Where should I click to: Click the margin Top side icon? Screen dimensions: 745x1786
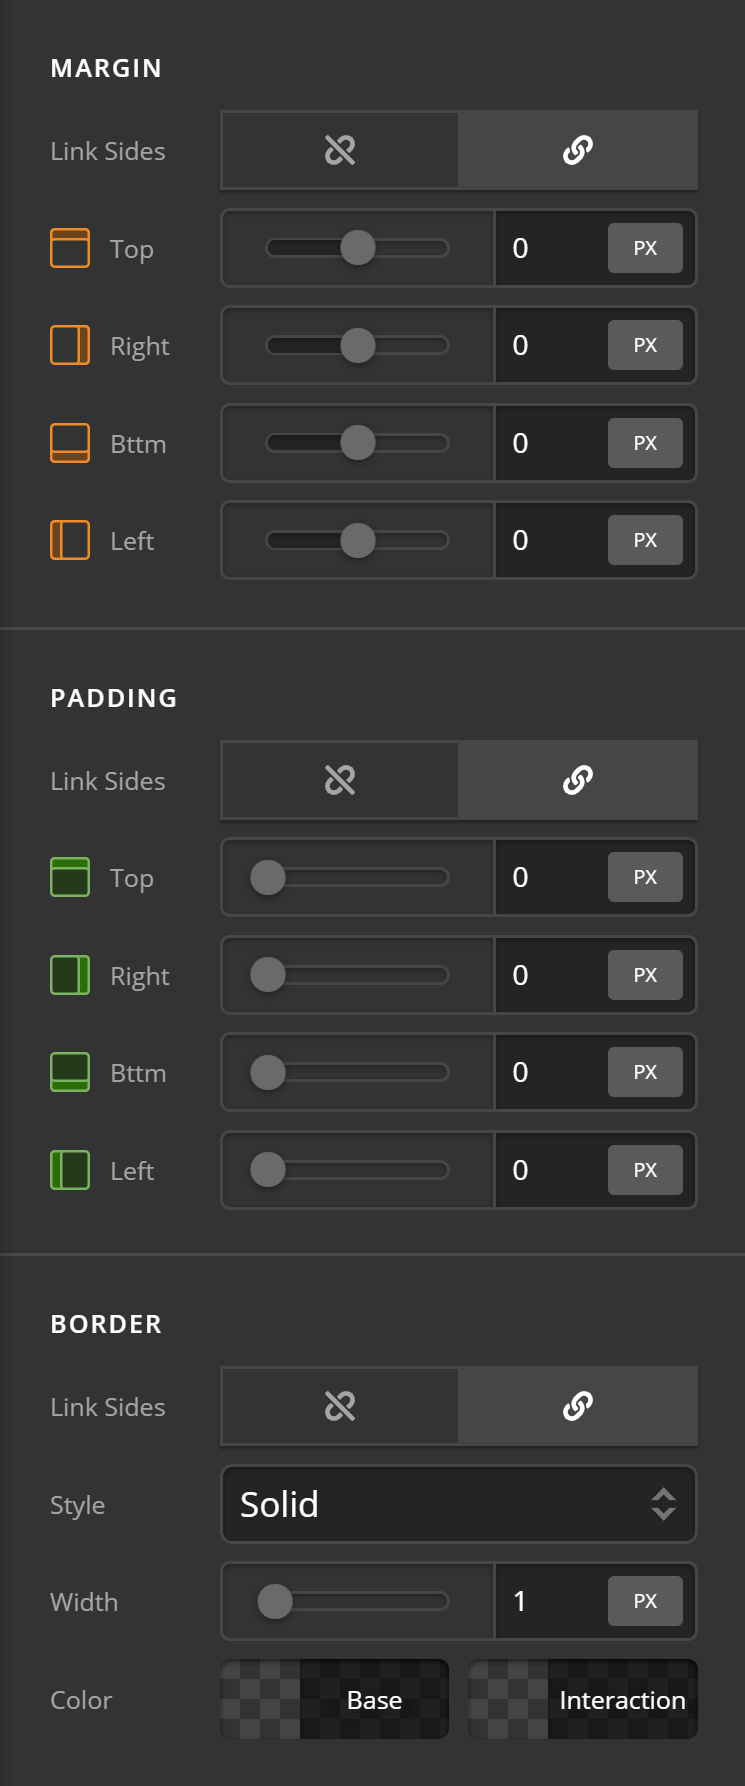69,247
